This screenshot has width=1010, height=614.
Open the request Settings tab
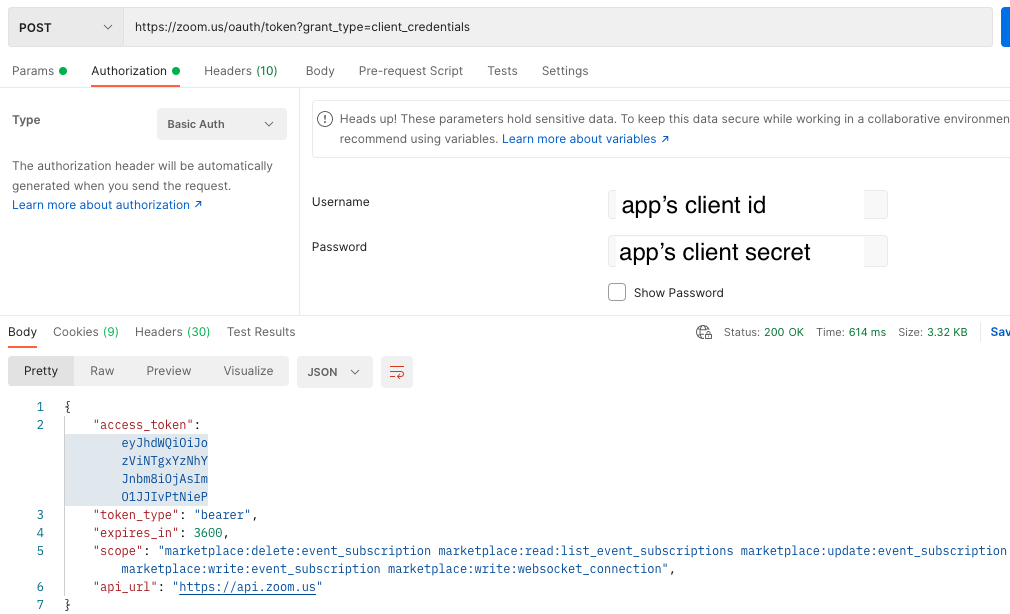(565, 71)
